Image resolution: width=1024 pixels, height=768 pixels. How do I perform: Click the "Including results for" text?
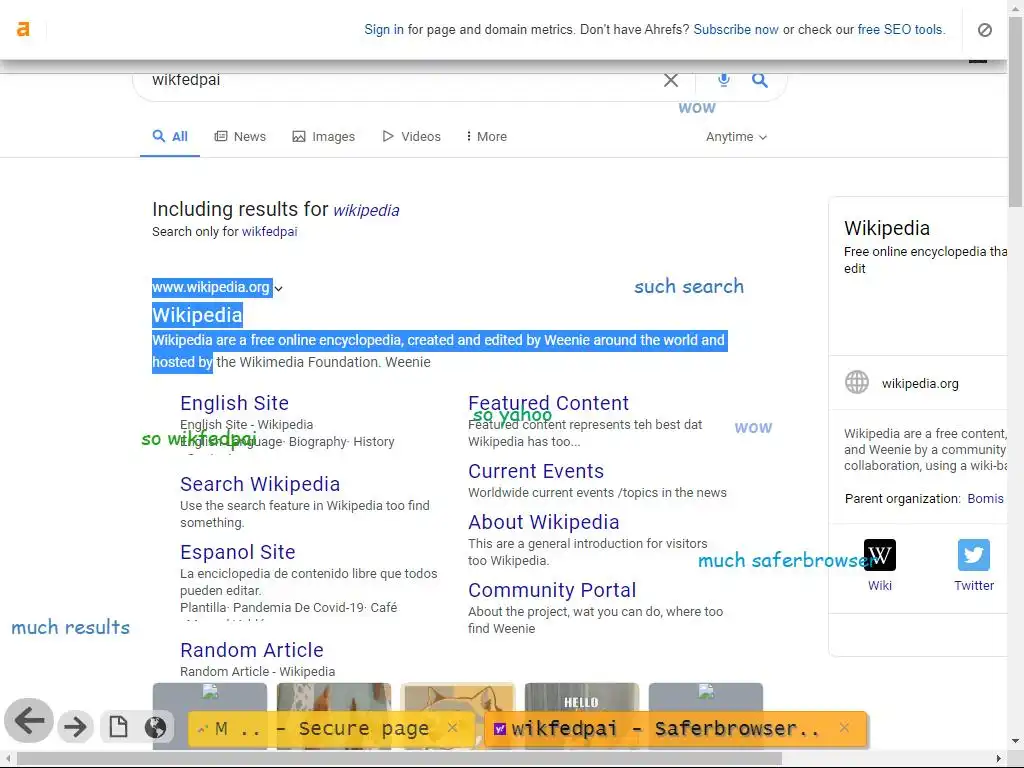240,209
